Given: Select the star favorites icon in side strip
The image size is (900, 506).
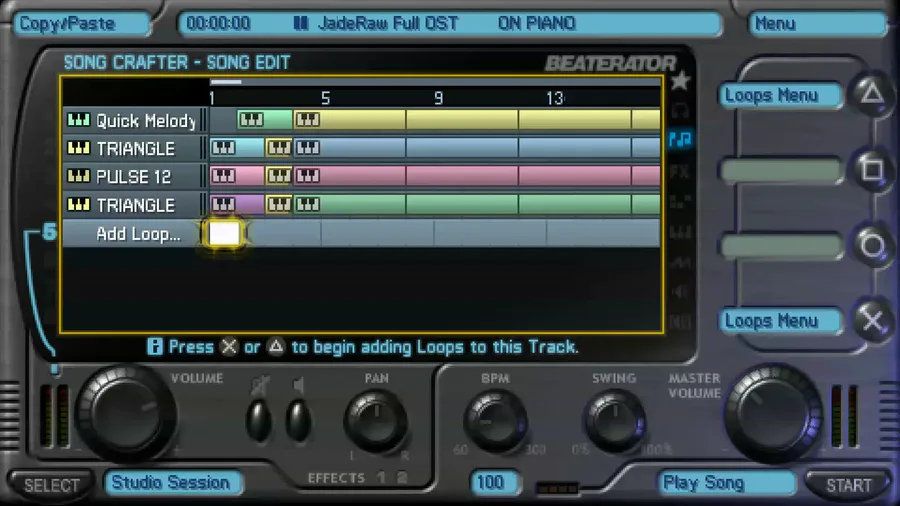Looking at the screenshot, I should 680,81.
